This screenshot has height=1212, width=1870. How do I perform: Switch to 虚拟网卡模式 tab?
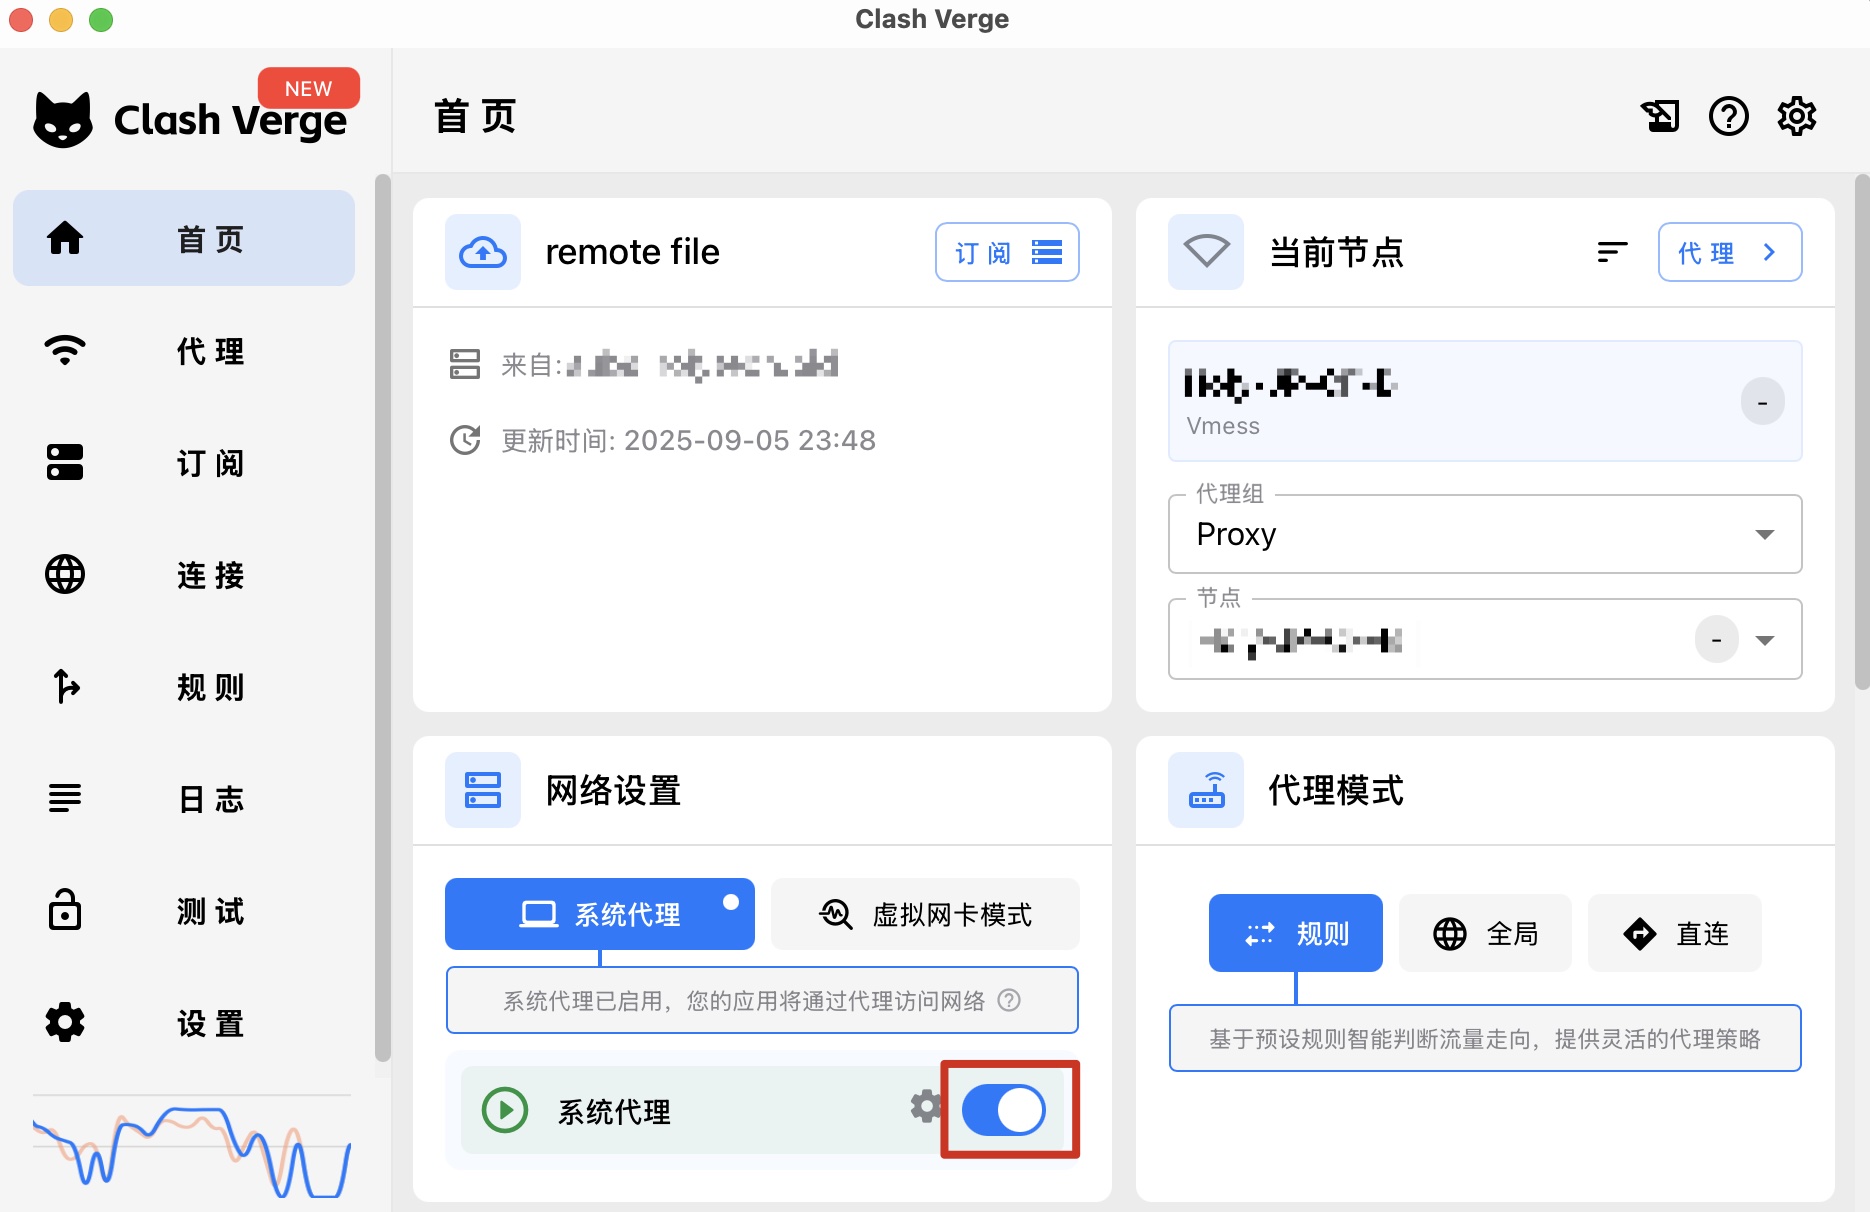point(925,914)
